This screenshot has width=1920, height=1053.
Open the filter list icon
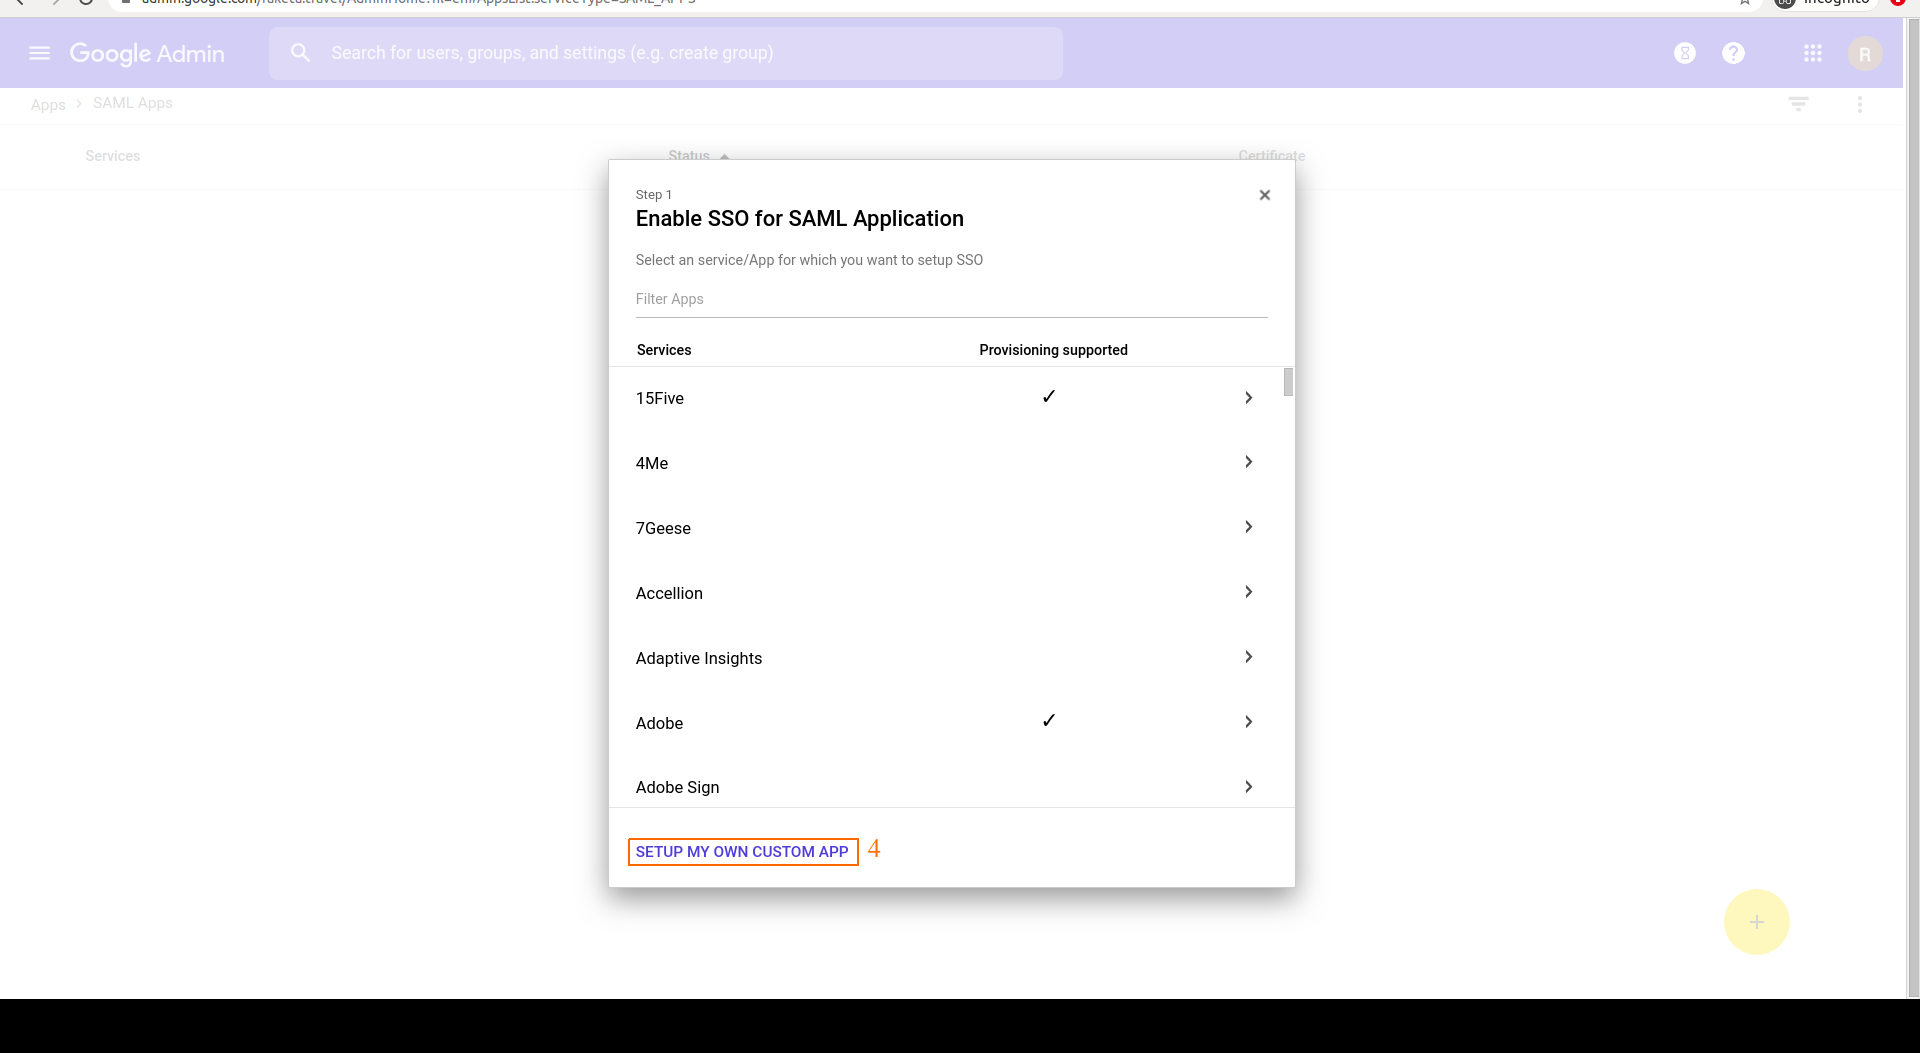click(1799, 104)
